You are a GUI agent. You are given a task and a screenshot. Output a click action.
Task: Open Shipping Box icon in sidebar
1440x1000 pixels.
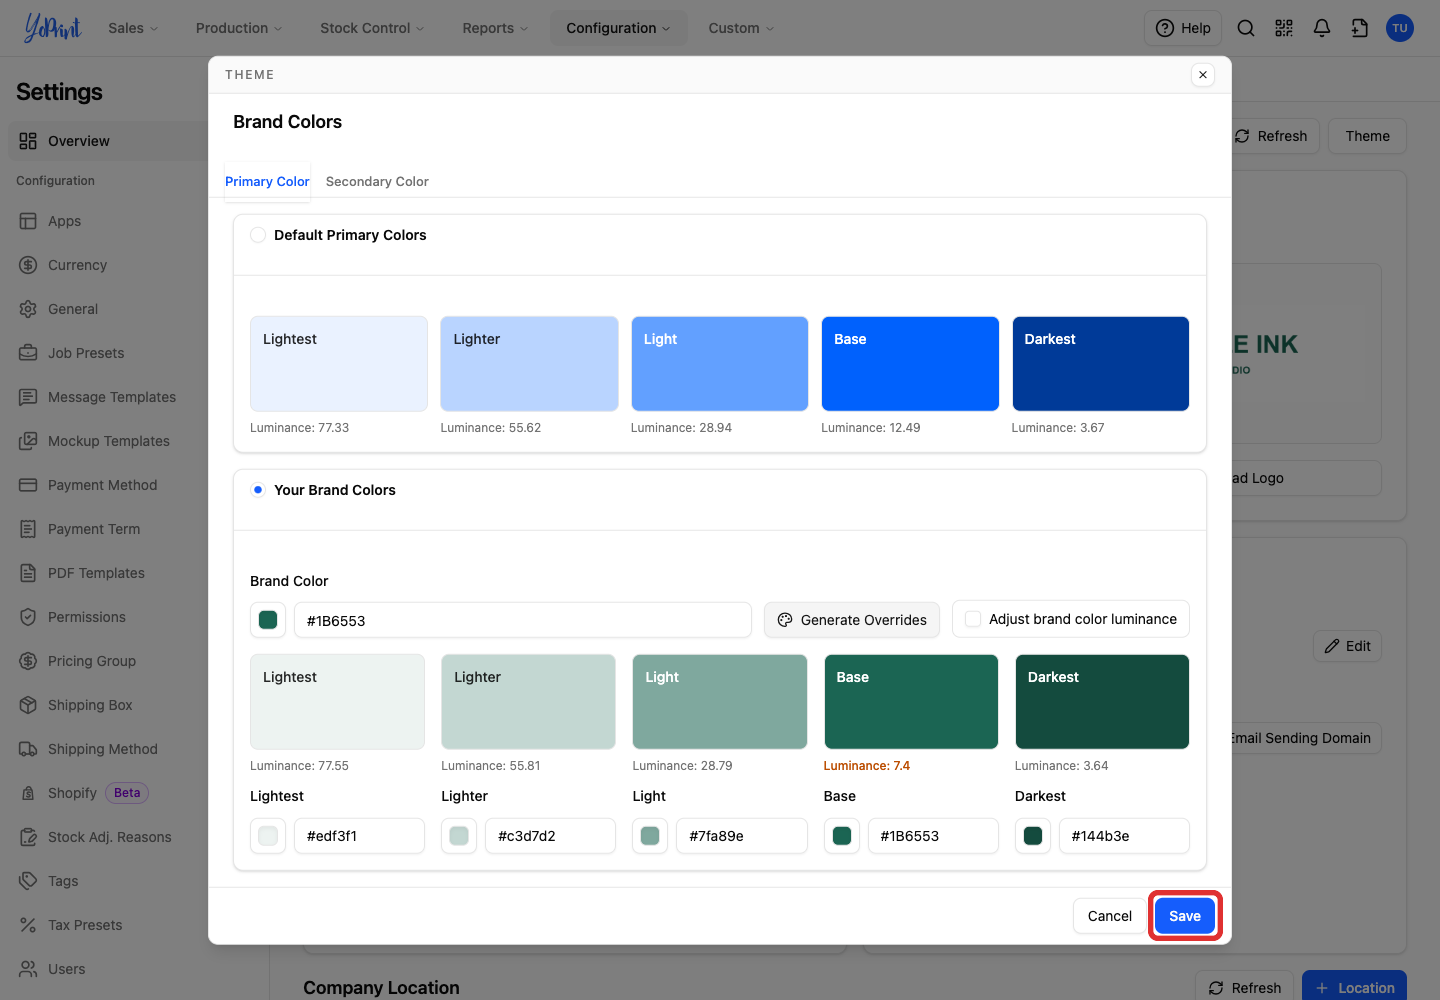[28, 705]
